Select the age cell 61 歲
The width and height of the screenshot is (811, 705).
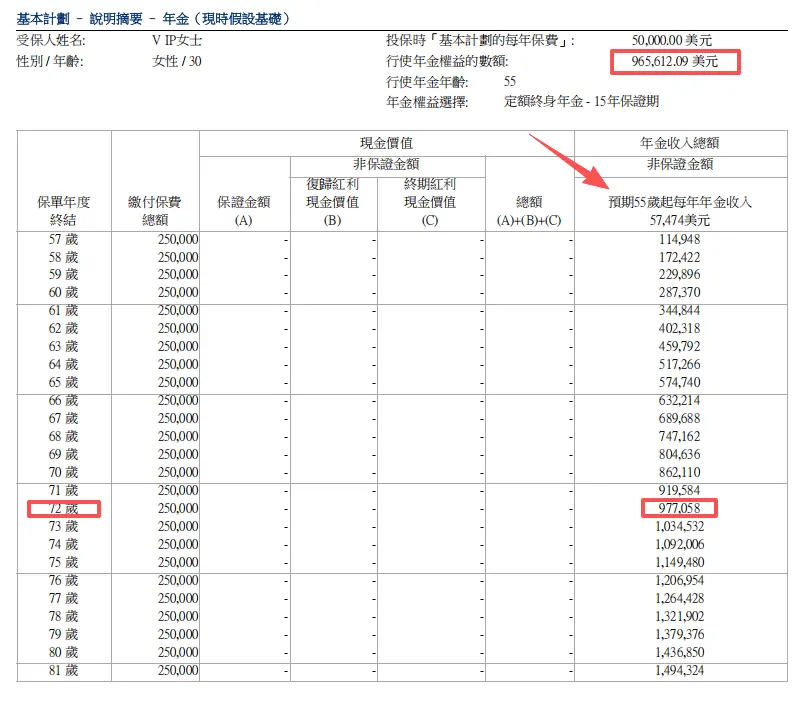point(64,311)
